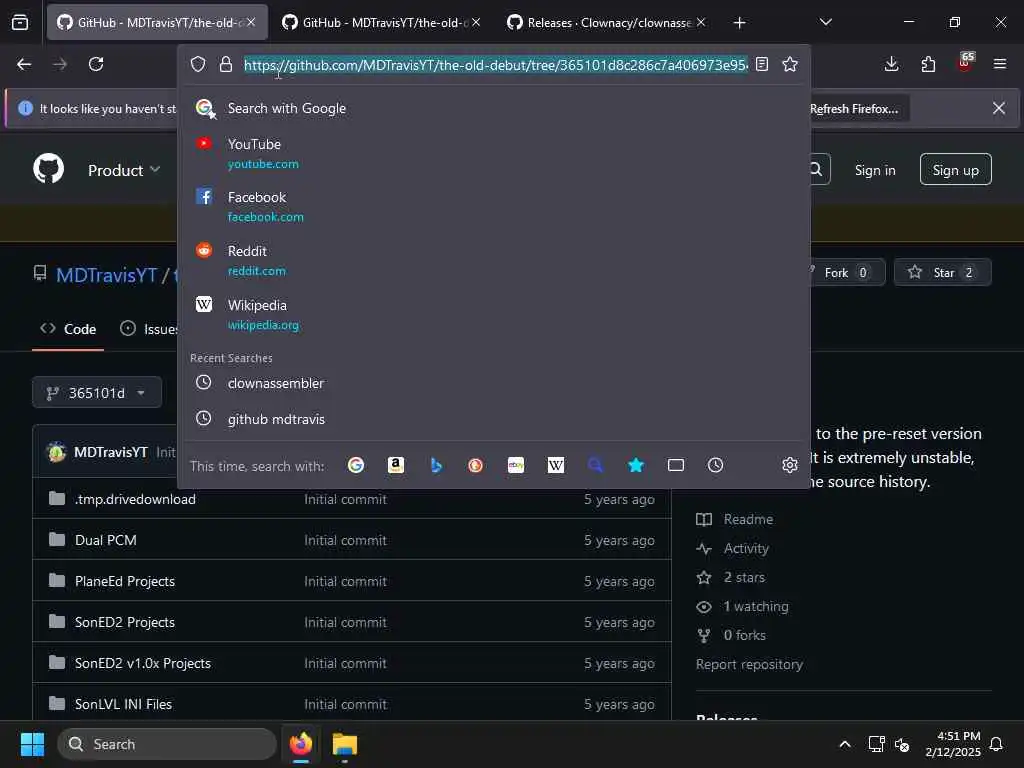Search this time with Google icon
Image resolution: width=1024 pixels, height=768 pixels.
[x=356, y=465]
